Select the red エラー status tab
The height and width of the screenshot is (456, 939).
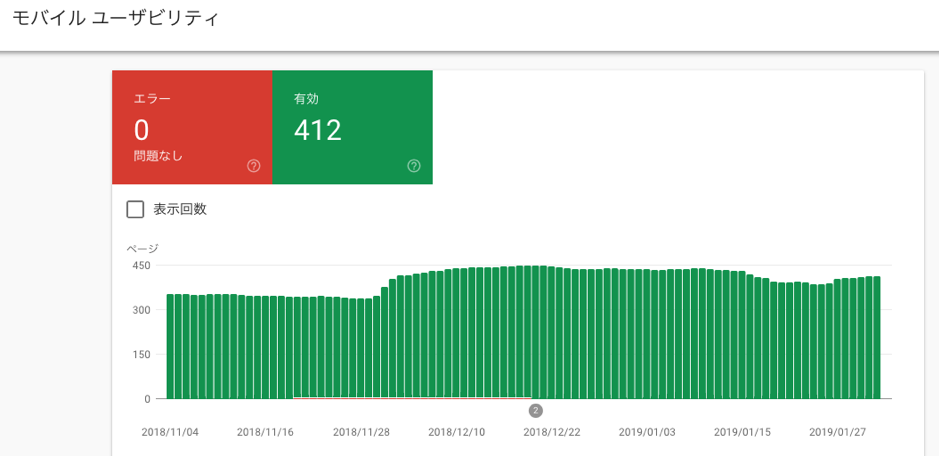pos(192,127)
